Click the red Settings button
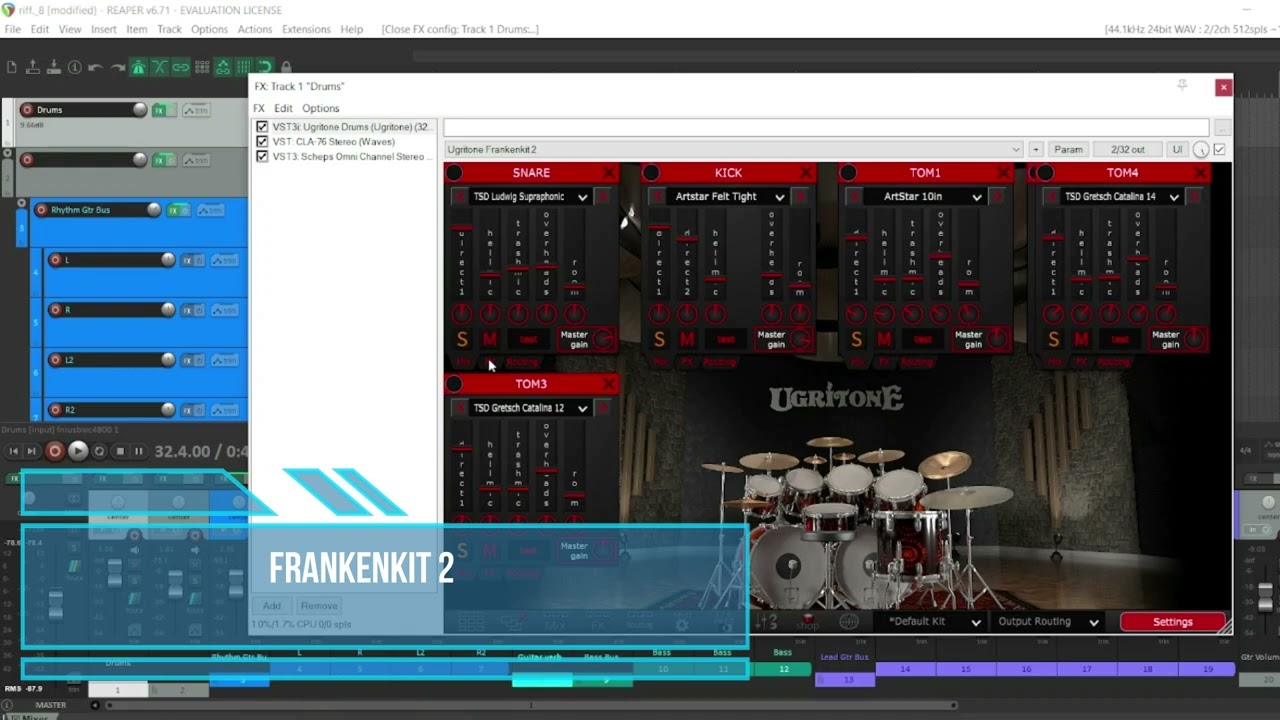 [1172, 622]
